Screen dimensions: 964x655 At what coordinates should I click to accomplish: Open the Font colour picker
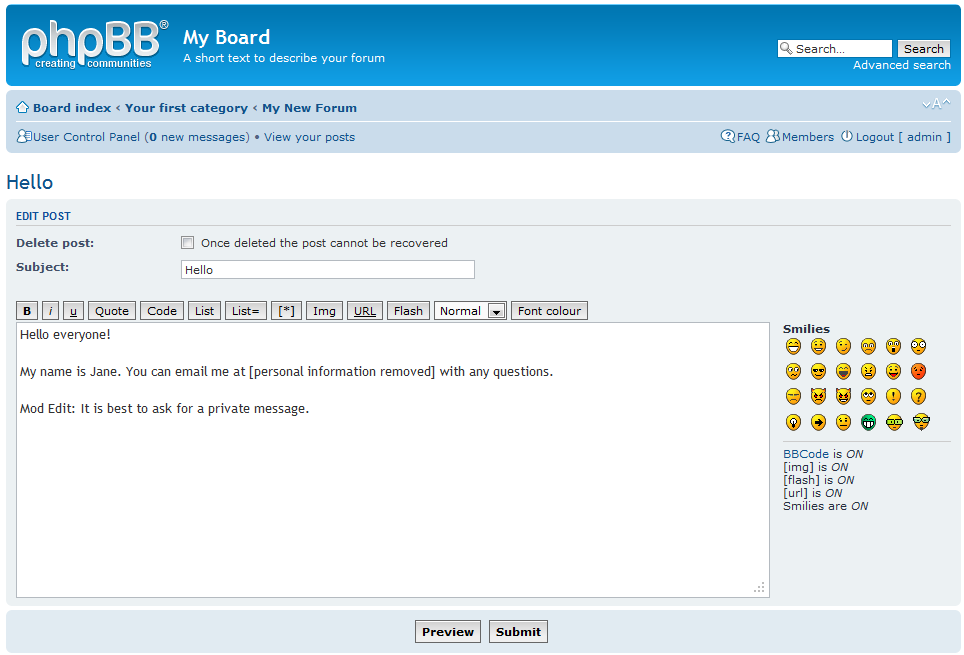550,311
